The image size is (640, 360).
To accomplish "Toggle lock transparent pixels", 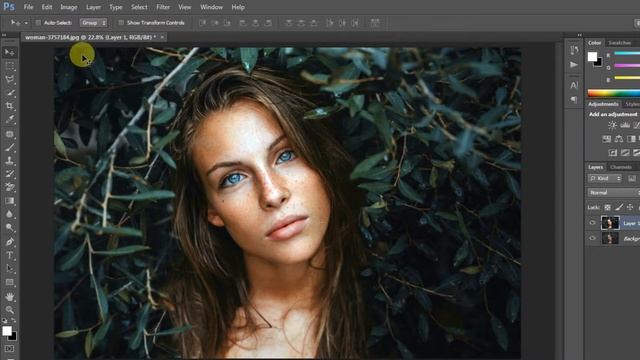I will tap(607, 207).
